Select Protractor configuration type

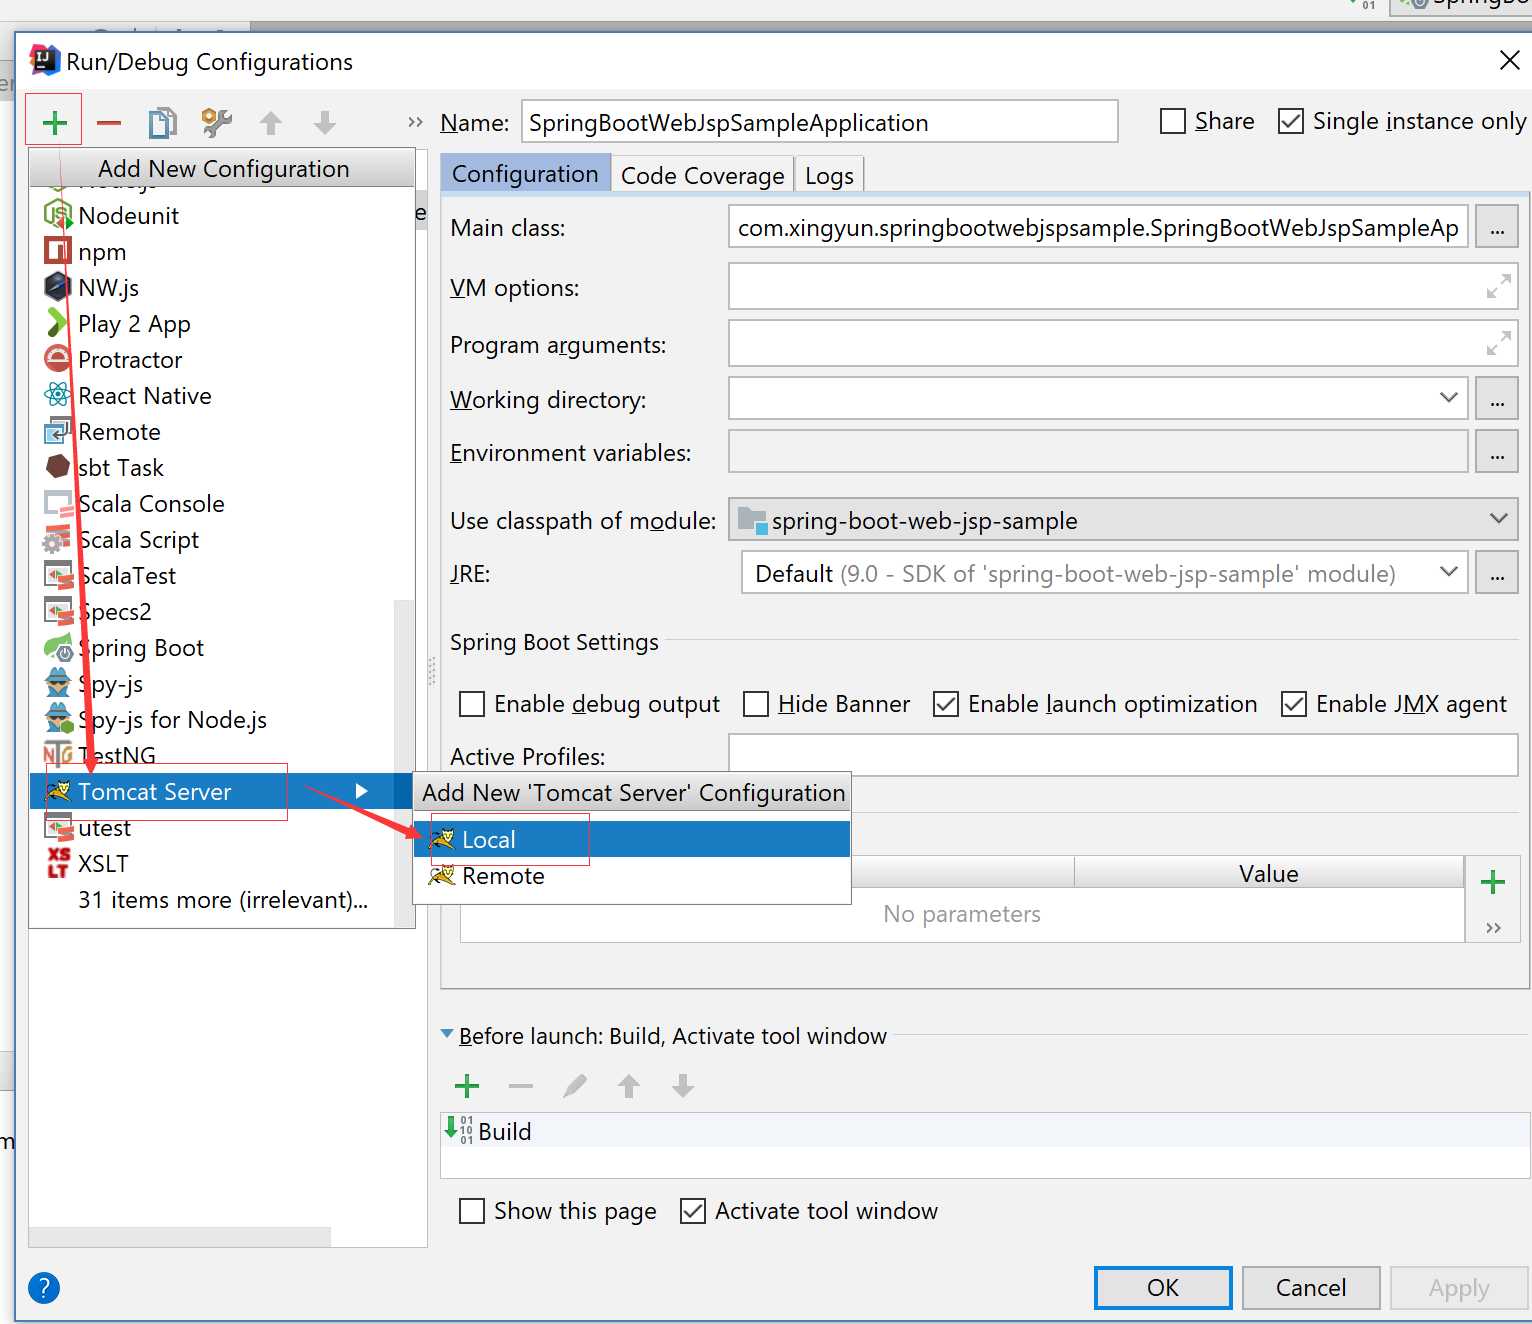(x=222, y=360)
